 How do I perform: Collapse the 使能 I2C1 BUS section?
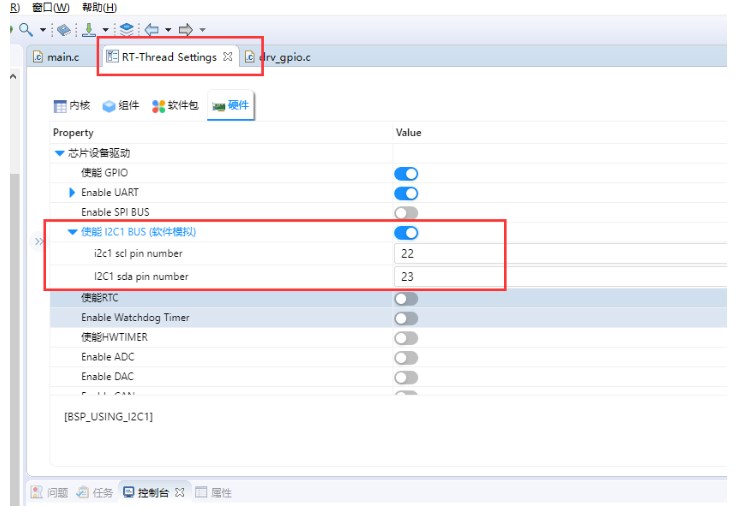72,232
